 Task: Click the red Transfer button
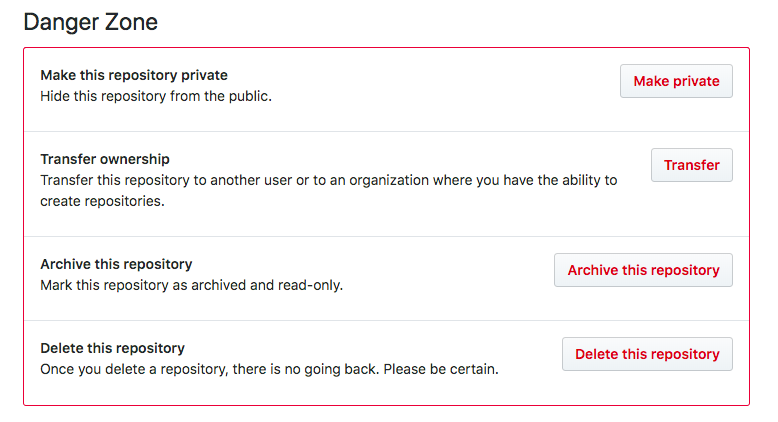(692, 165)
